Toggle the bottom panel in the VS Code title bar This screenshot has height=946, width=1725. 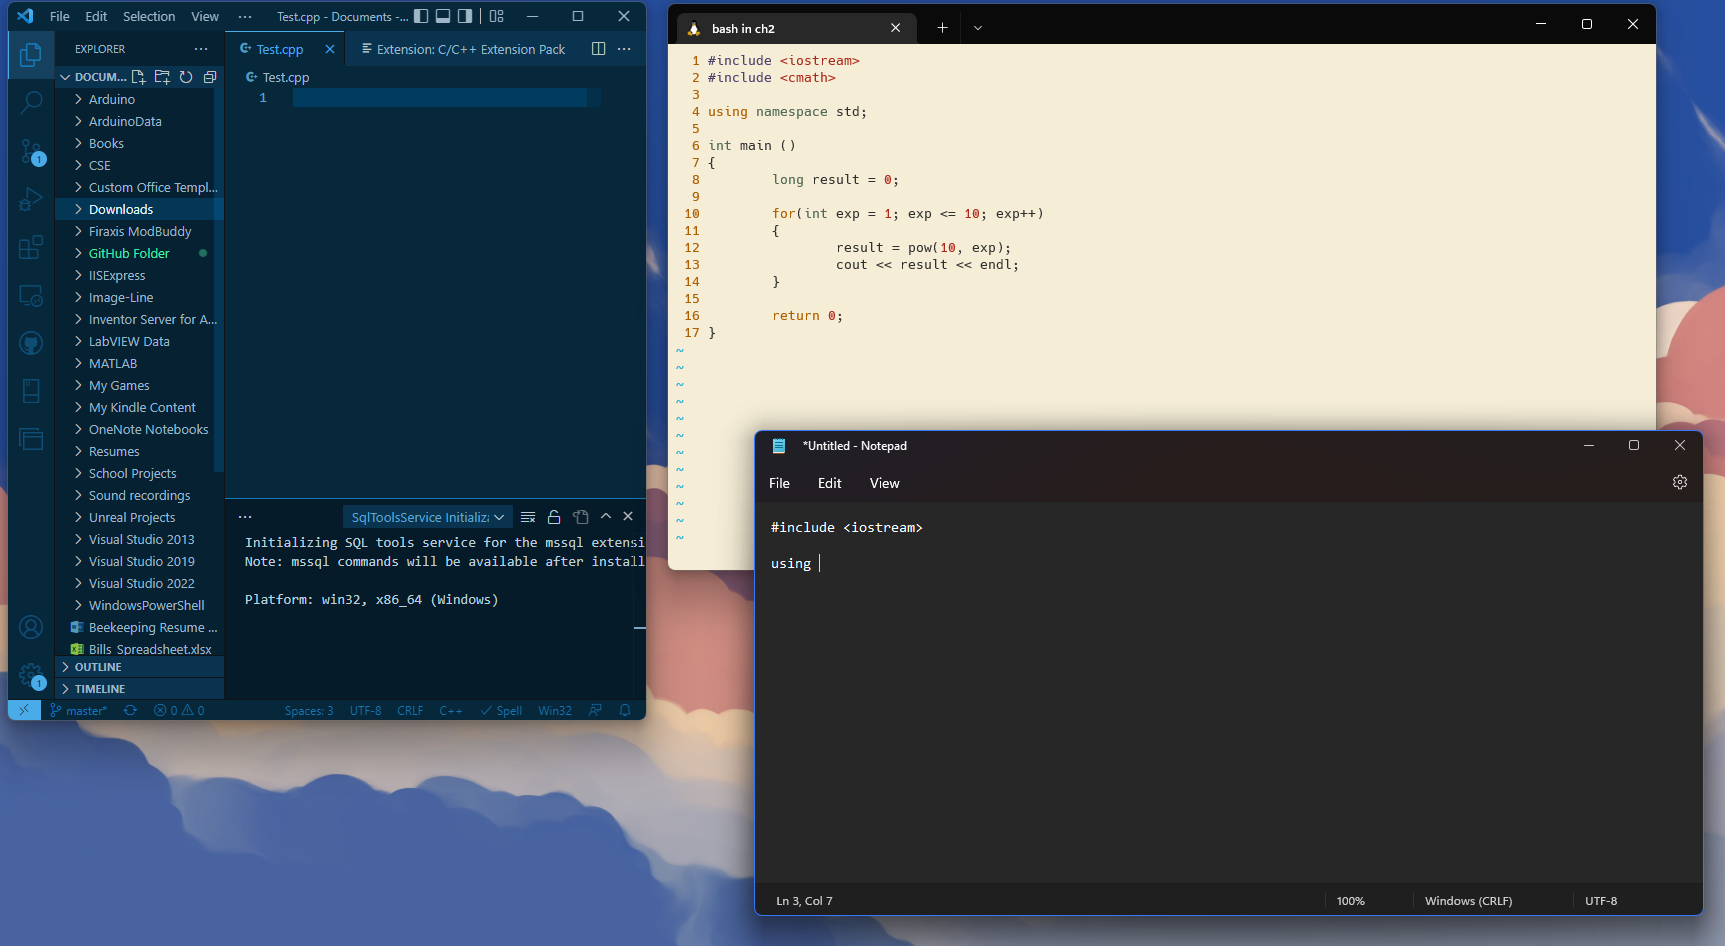click(x=443, y=16)
